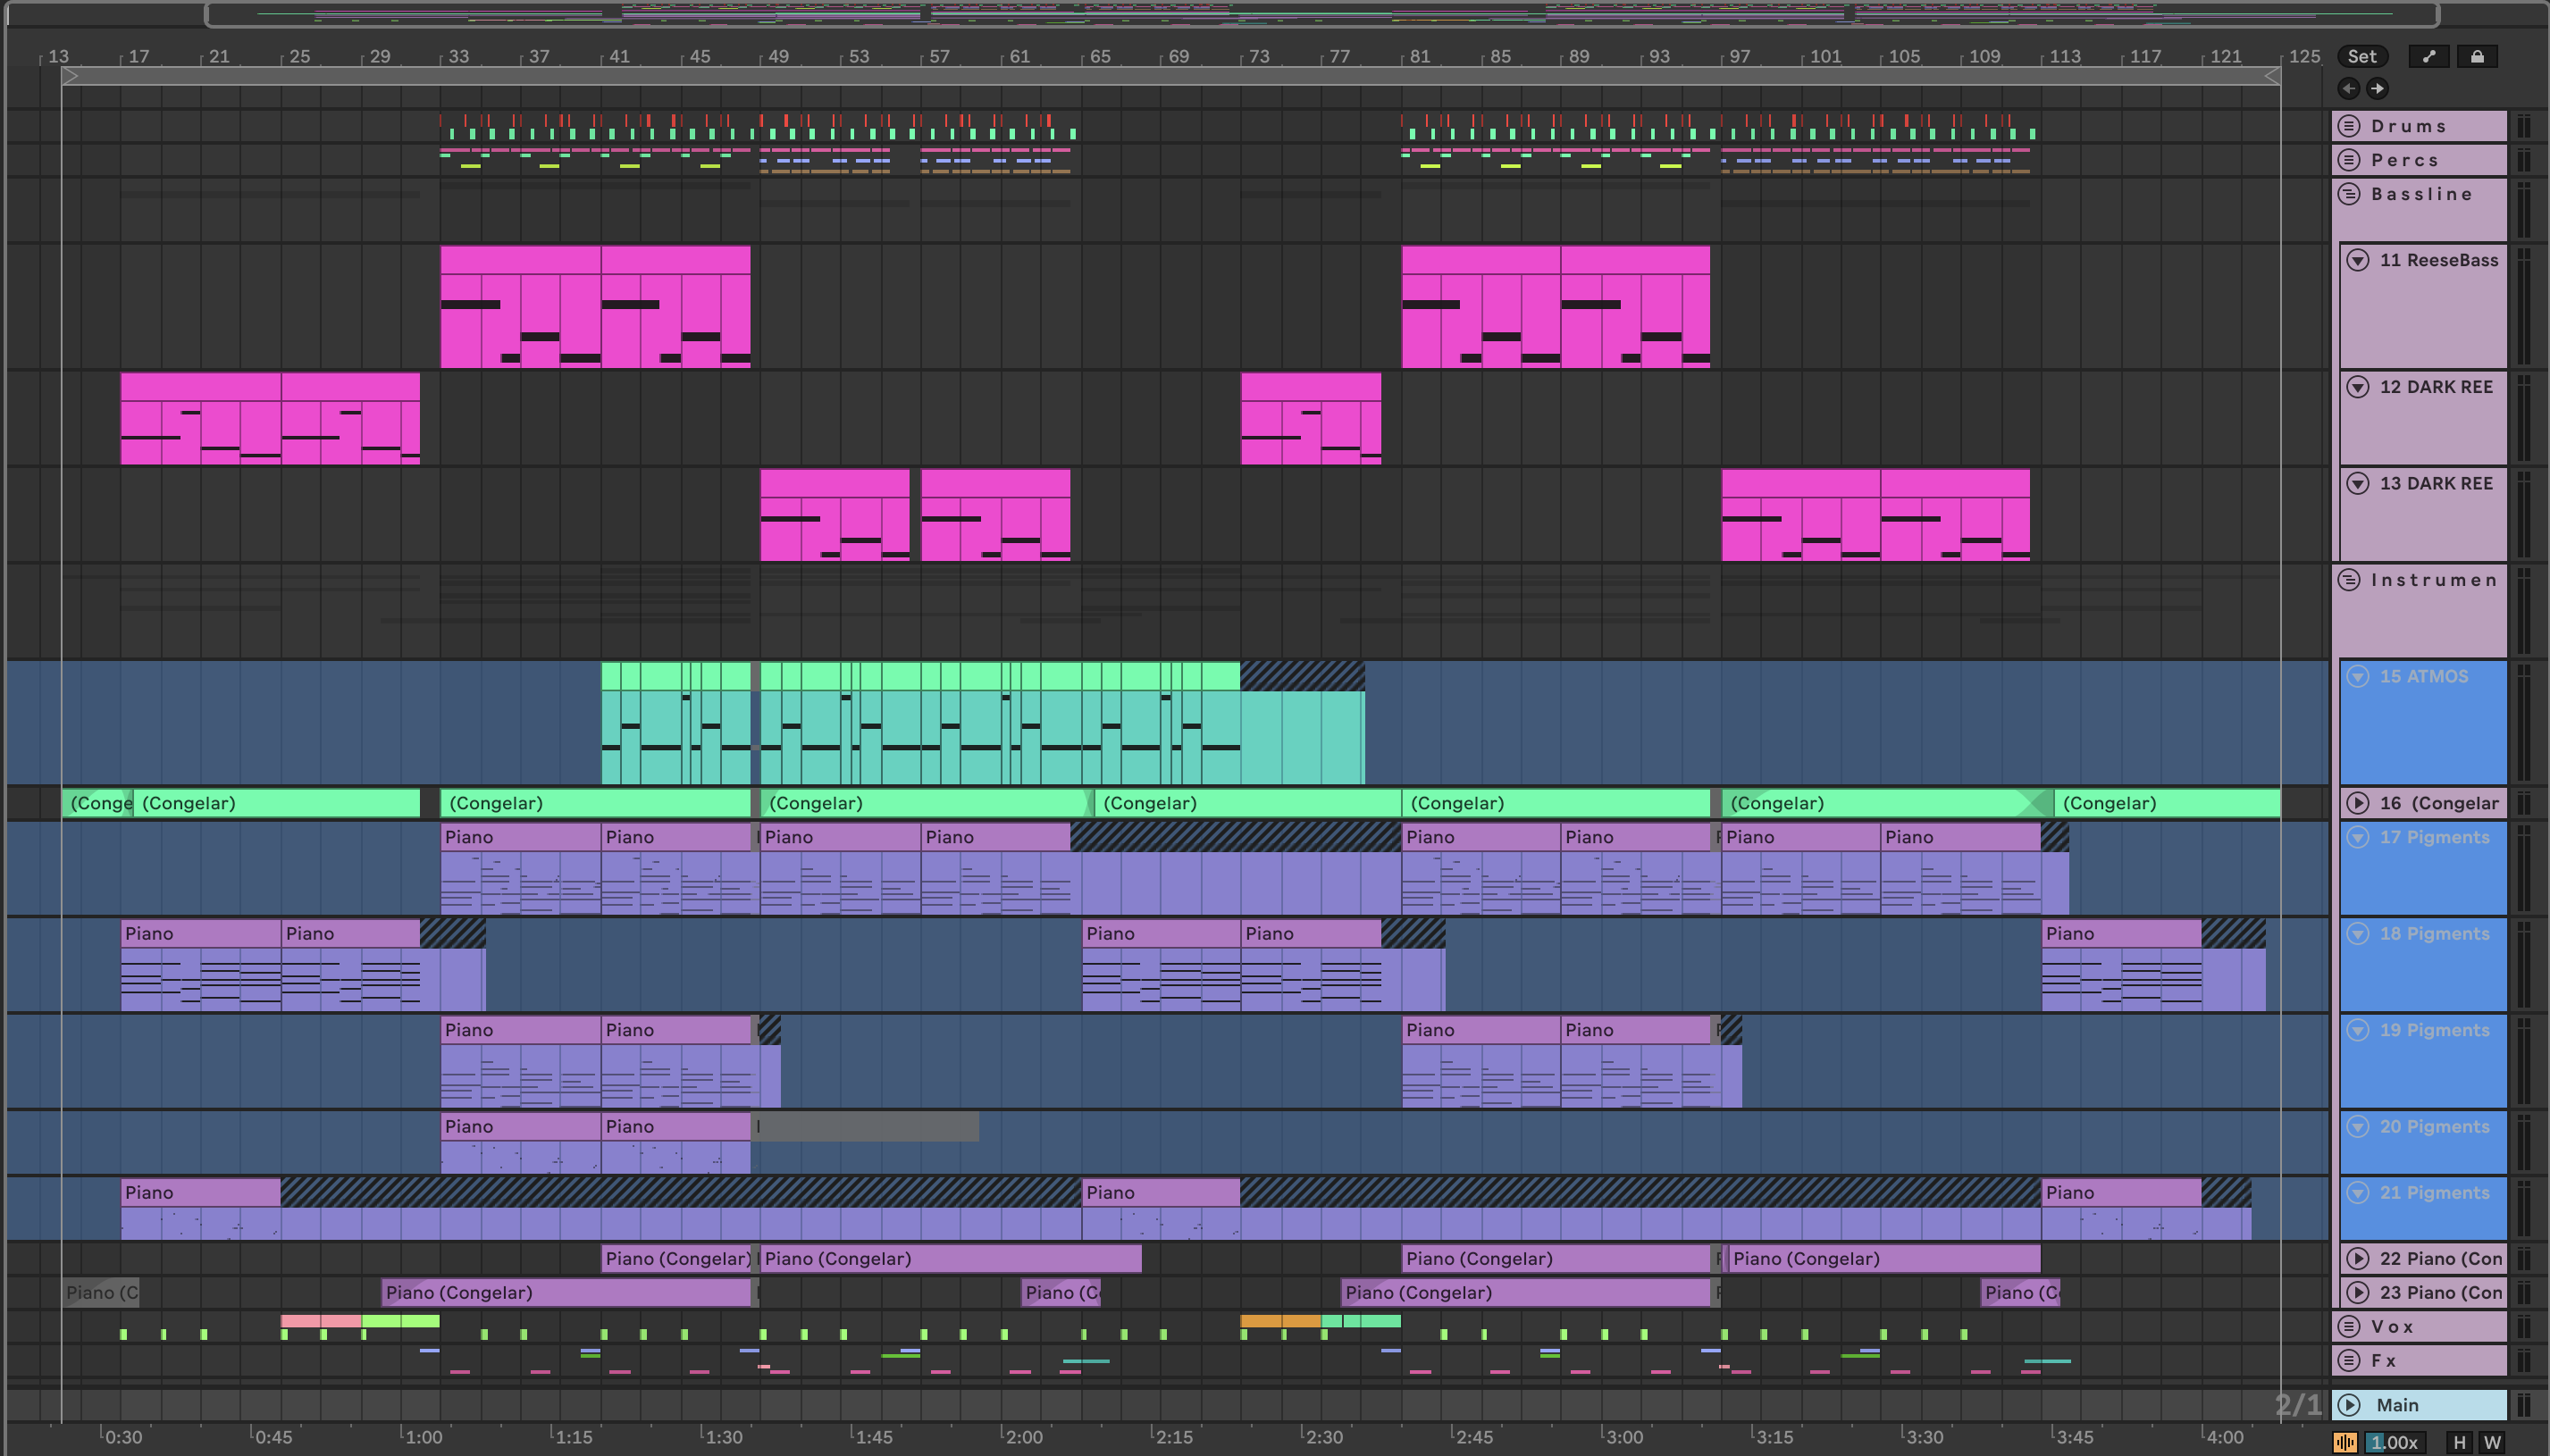Image resolution: width=2550 pixels, height=1456 pixels.
Task: Fold the Drums group track
Action: (x=2350, y=126)
